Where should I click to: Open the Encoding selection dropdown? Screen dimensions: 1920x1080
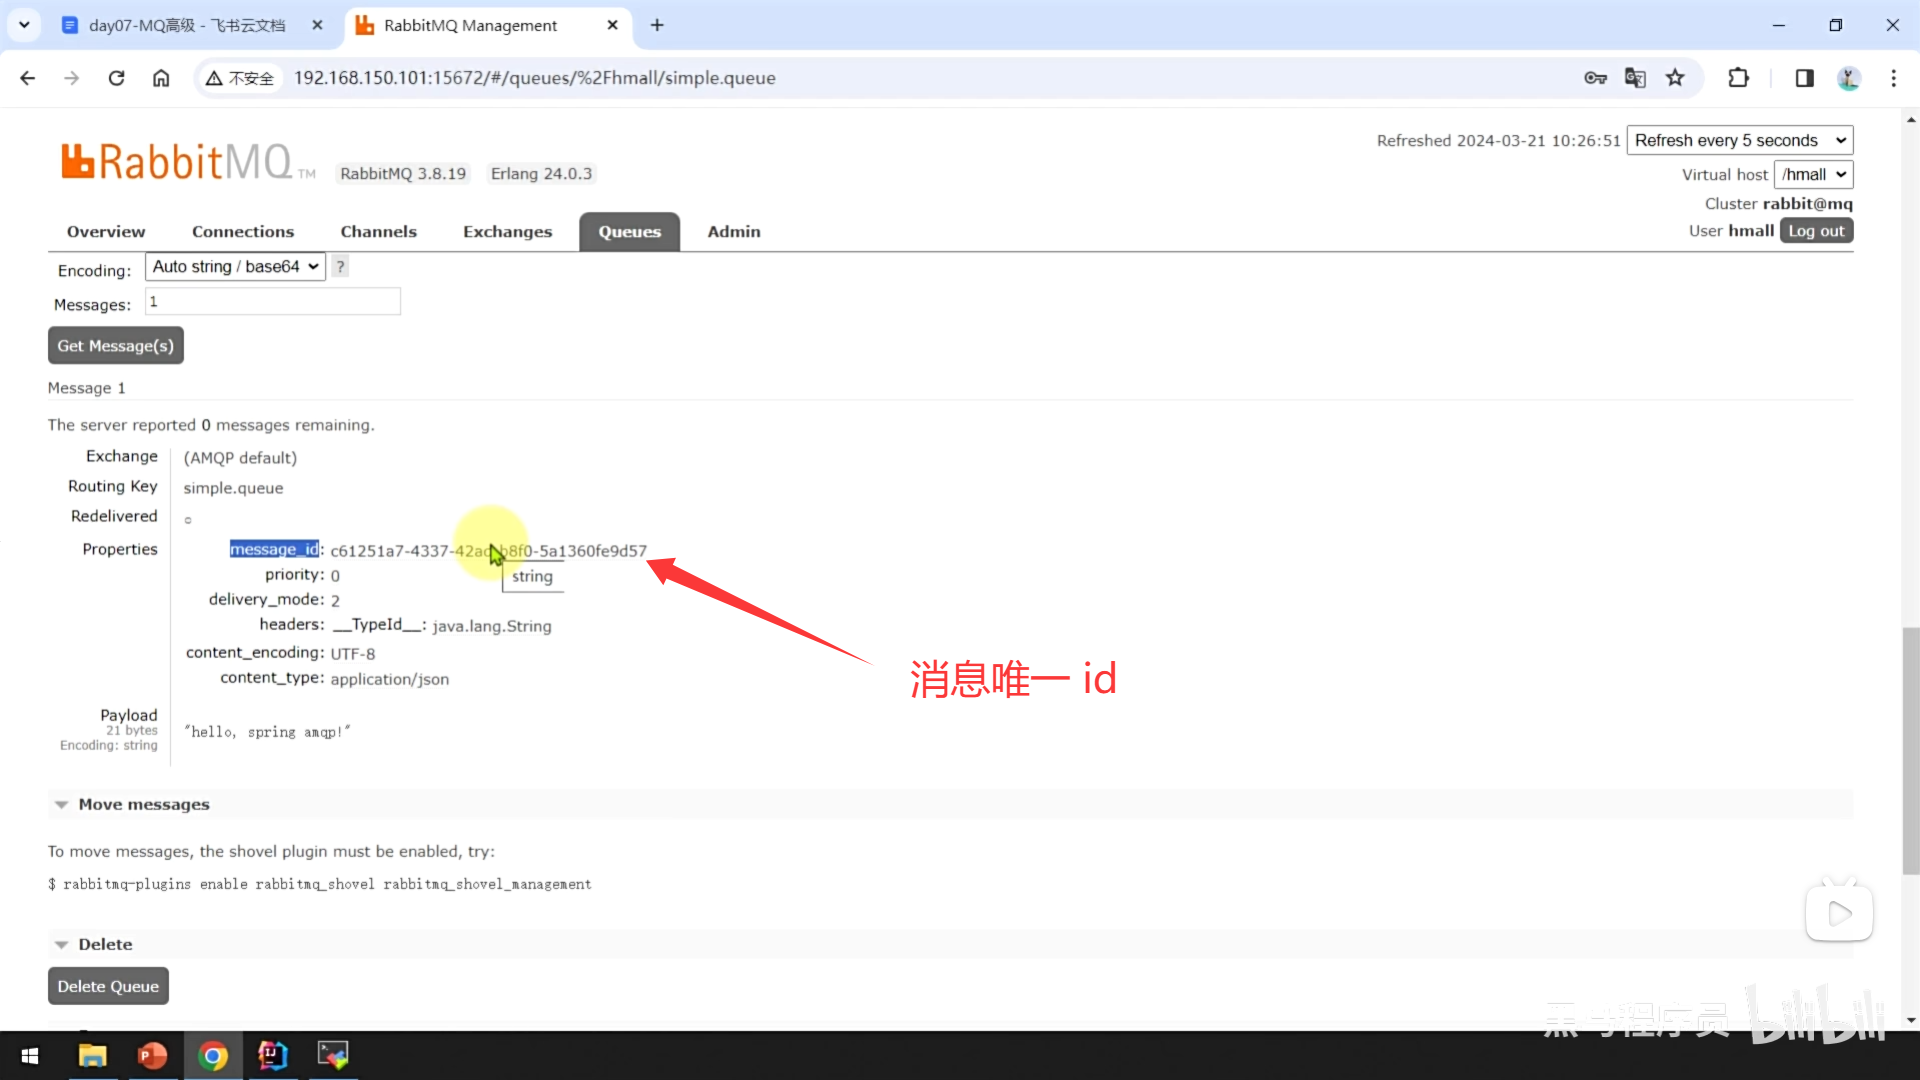click(235, 267)
